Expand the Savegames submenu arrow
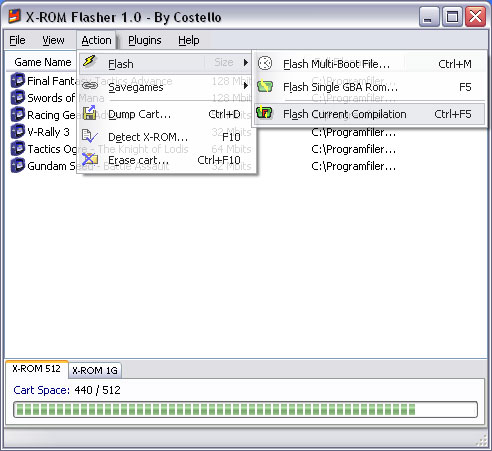The height and width of the screenshot is (451, 492). coord(246,86)
